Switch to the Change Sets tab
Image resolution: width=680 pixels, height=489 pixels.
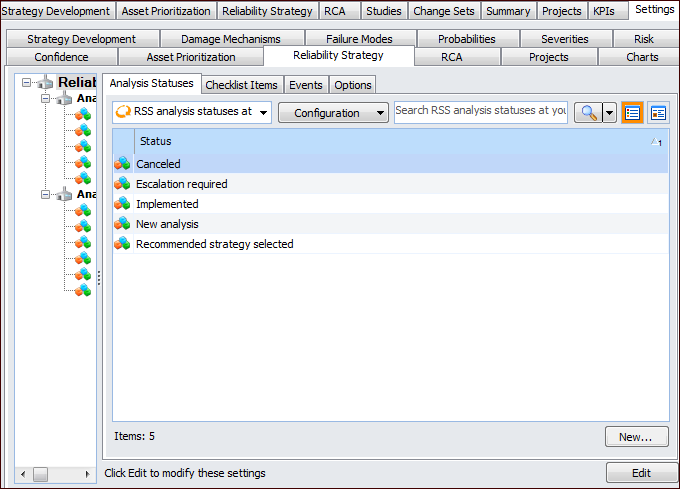click(x=444, y=11)
